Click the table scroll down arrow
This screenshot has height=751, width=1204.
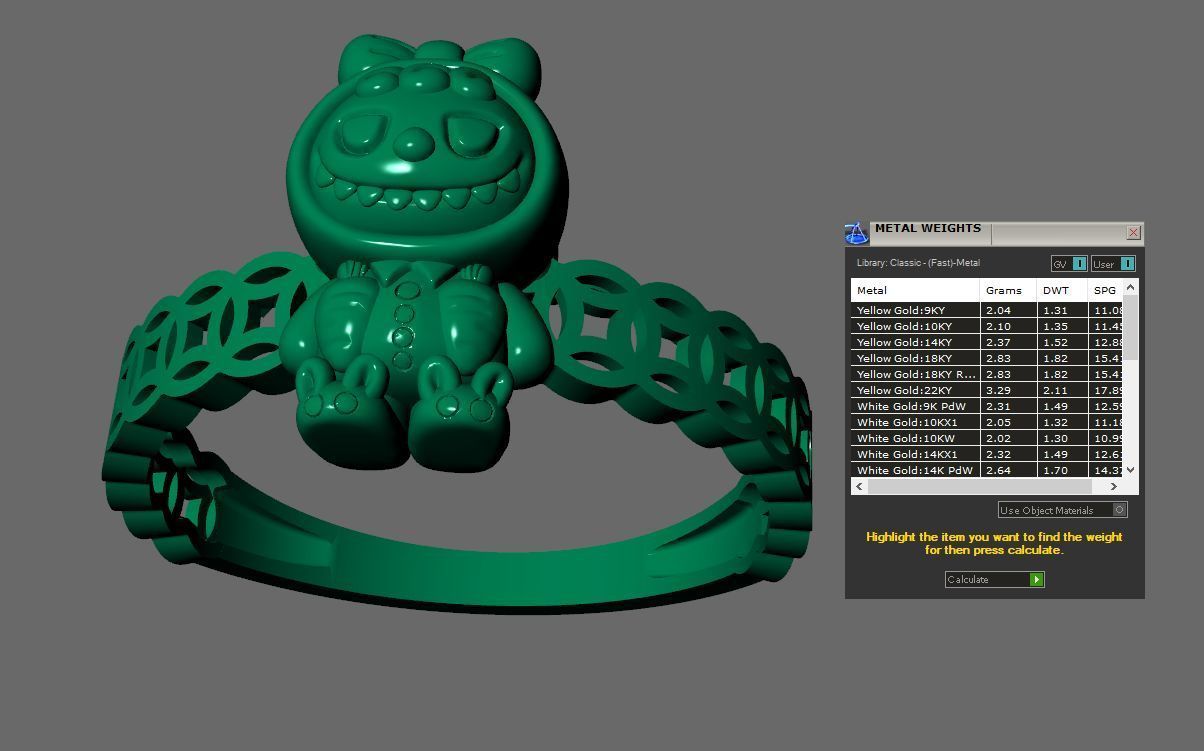[x=1131, y=470]
